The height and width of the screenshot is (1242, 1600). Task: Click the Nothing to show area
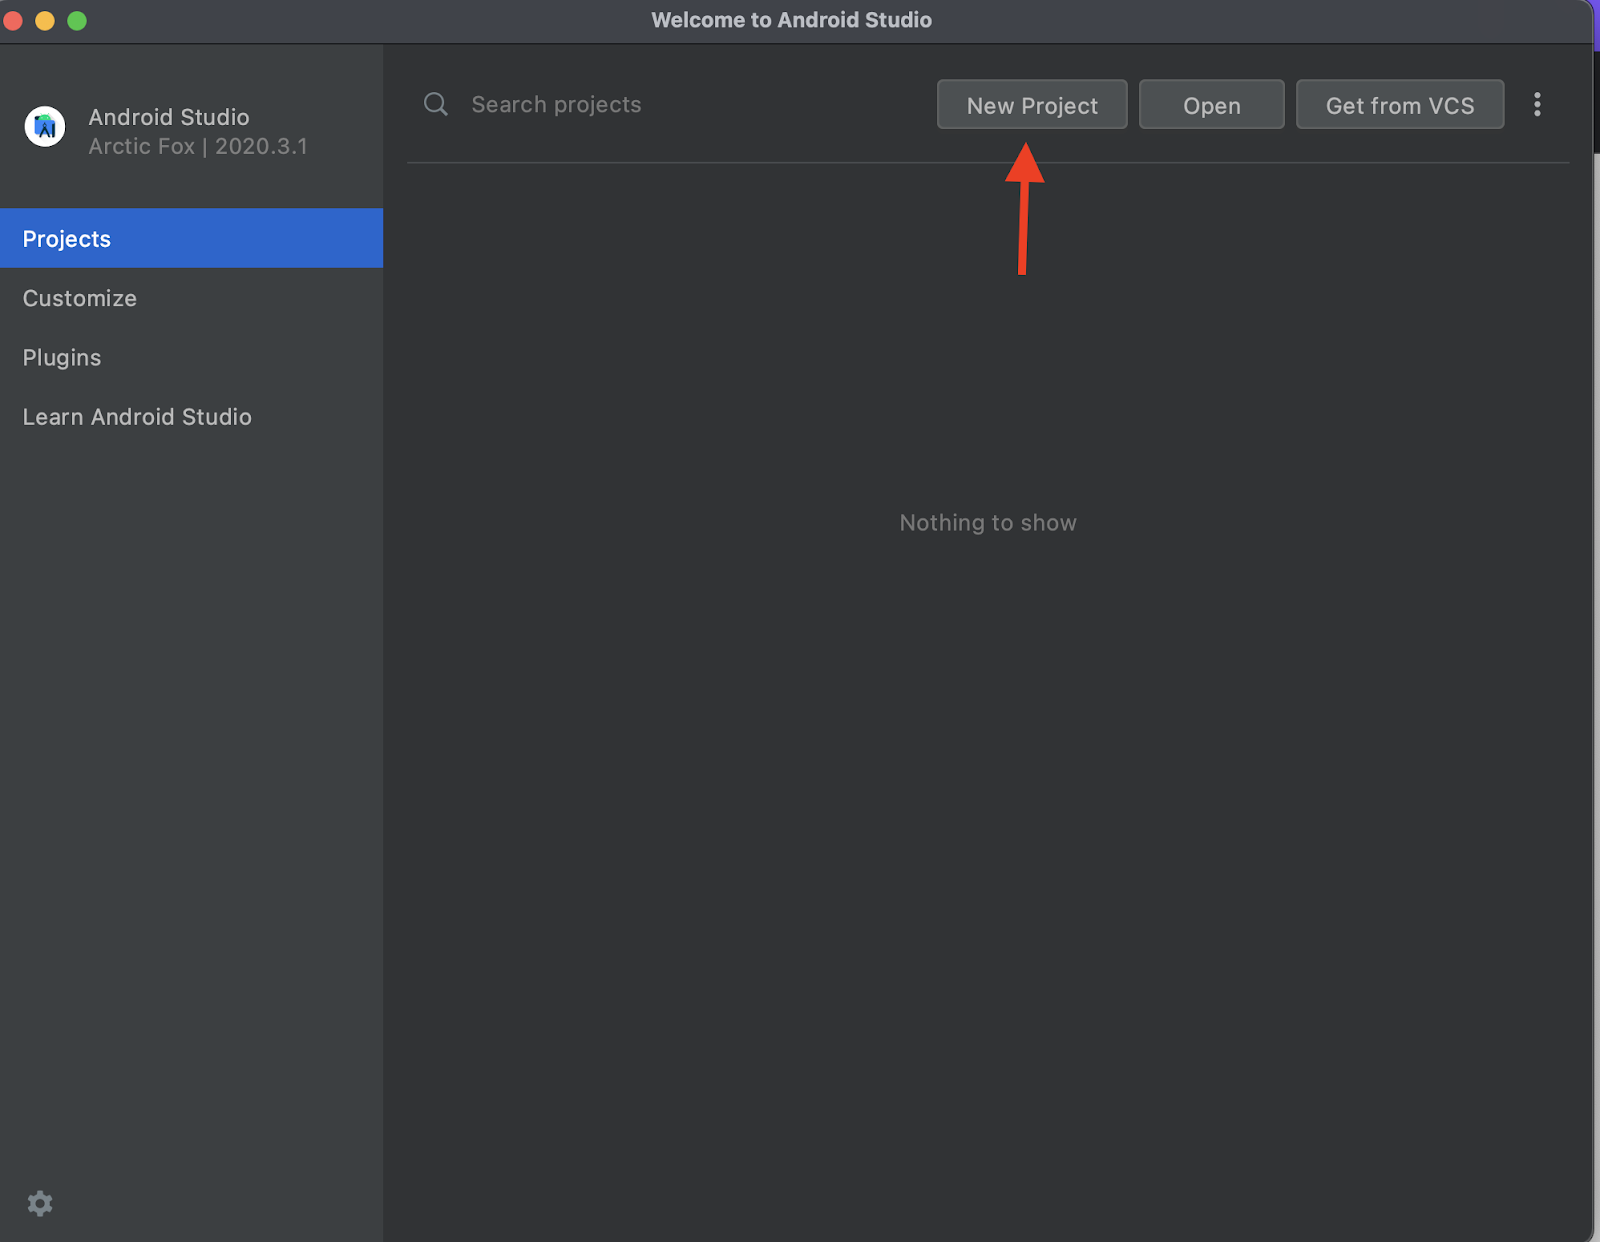pyautogui.click(x=987, y=522)
